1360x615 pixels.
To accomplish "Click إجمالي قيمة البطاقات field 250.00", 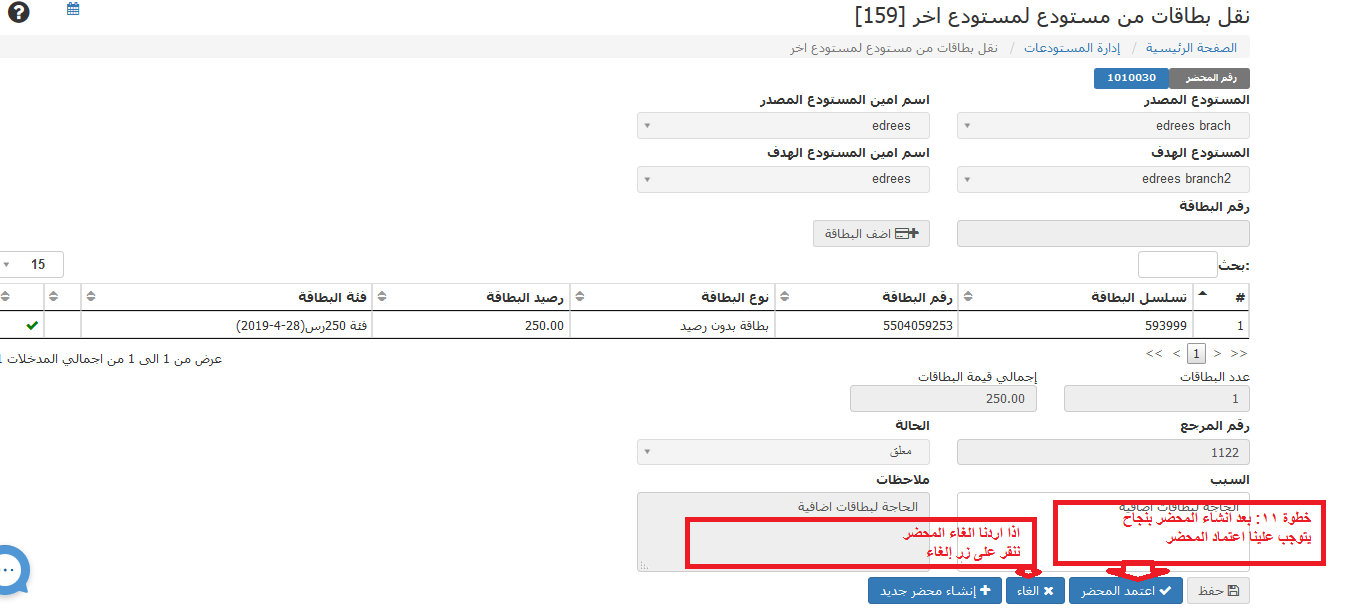I will [x=943, y=399].
